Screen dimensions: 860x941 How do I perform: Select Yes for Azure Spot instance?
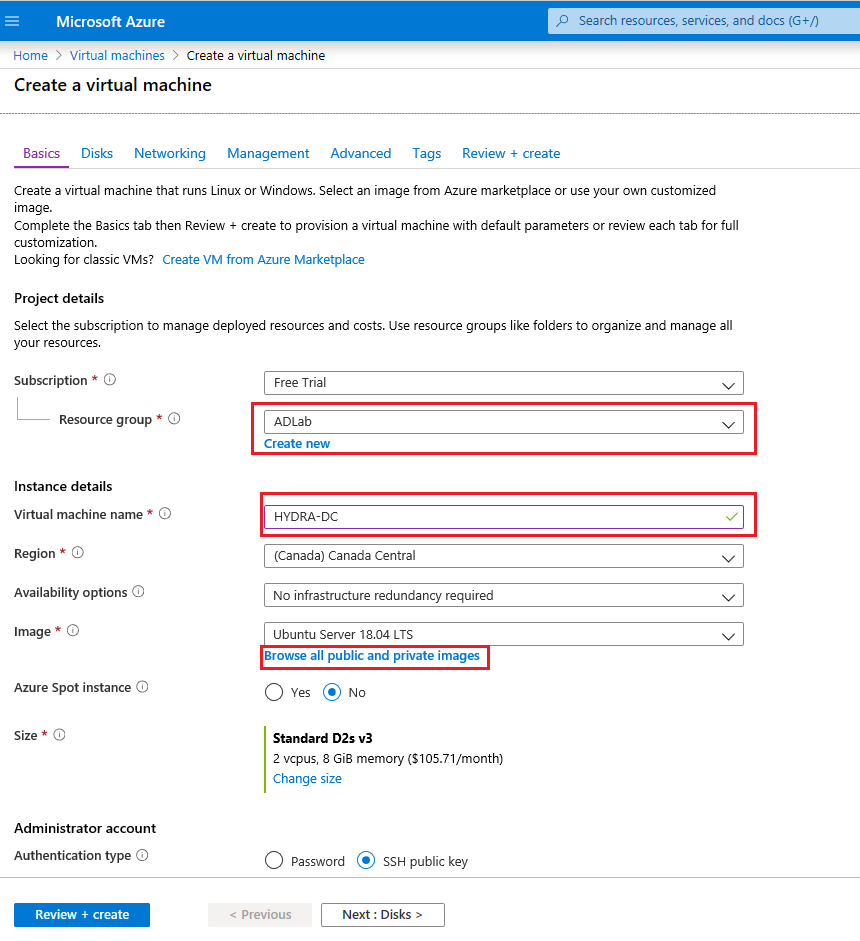[273, 692]
